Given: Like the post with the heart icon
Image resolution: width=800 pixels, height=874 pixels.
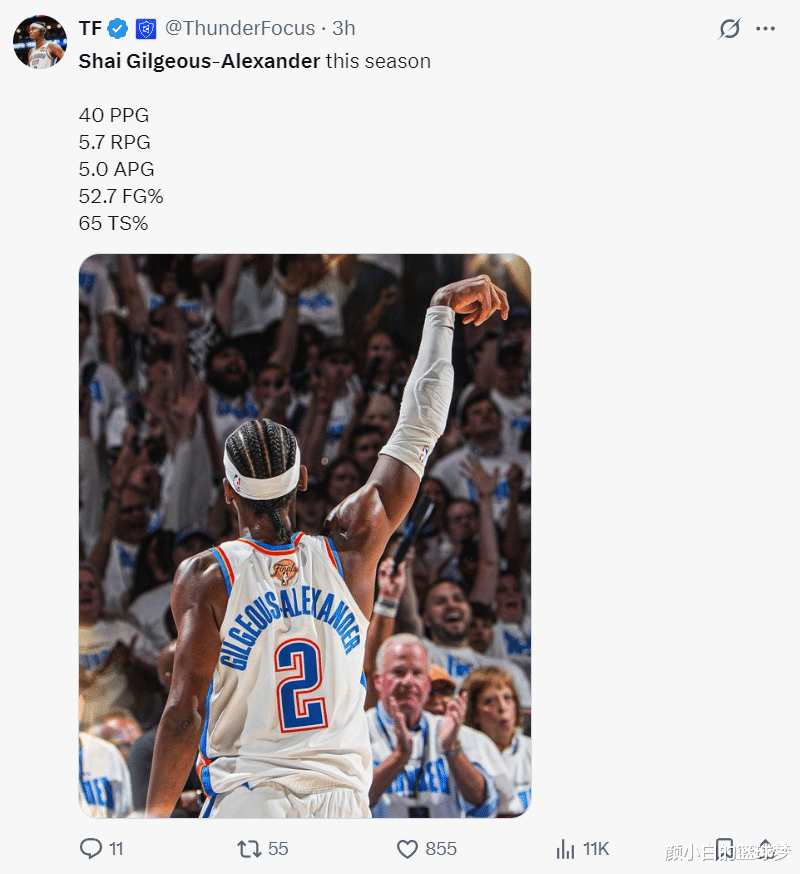Looking at the screenshot, I should (x=407, y=849).
